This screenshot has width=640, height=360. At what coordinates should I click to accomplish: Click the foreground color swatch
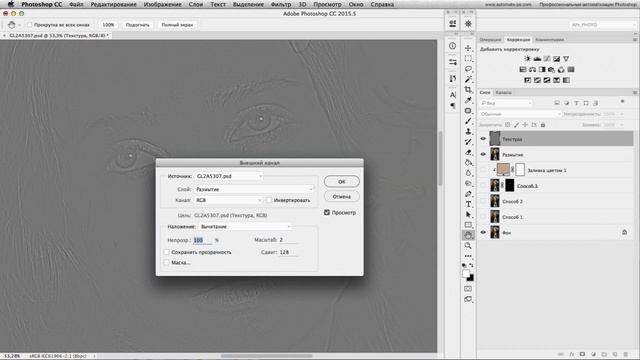pyautogui.click(x=466, y=274)
